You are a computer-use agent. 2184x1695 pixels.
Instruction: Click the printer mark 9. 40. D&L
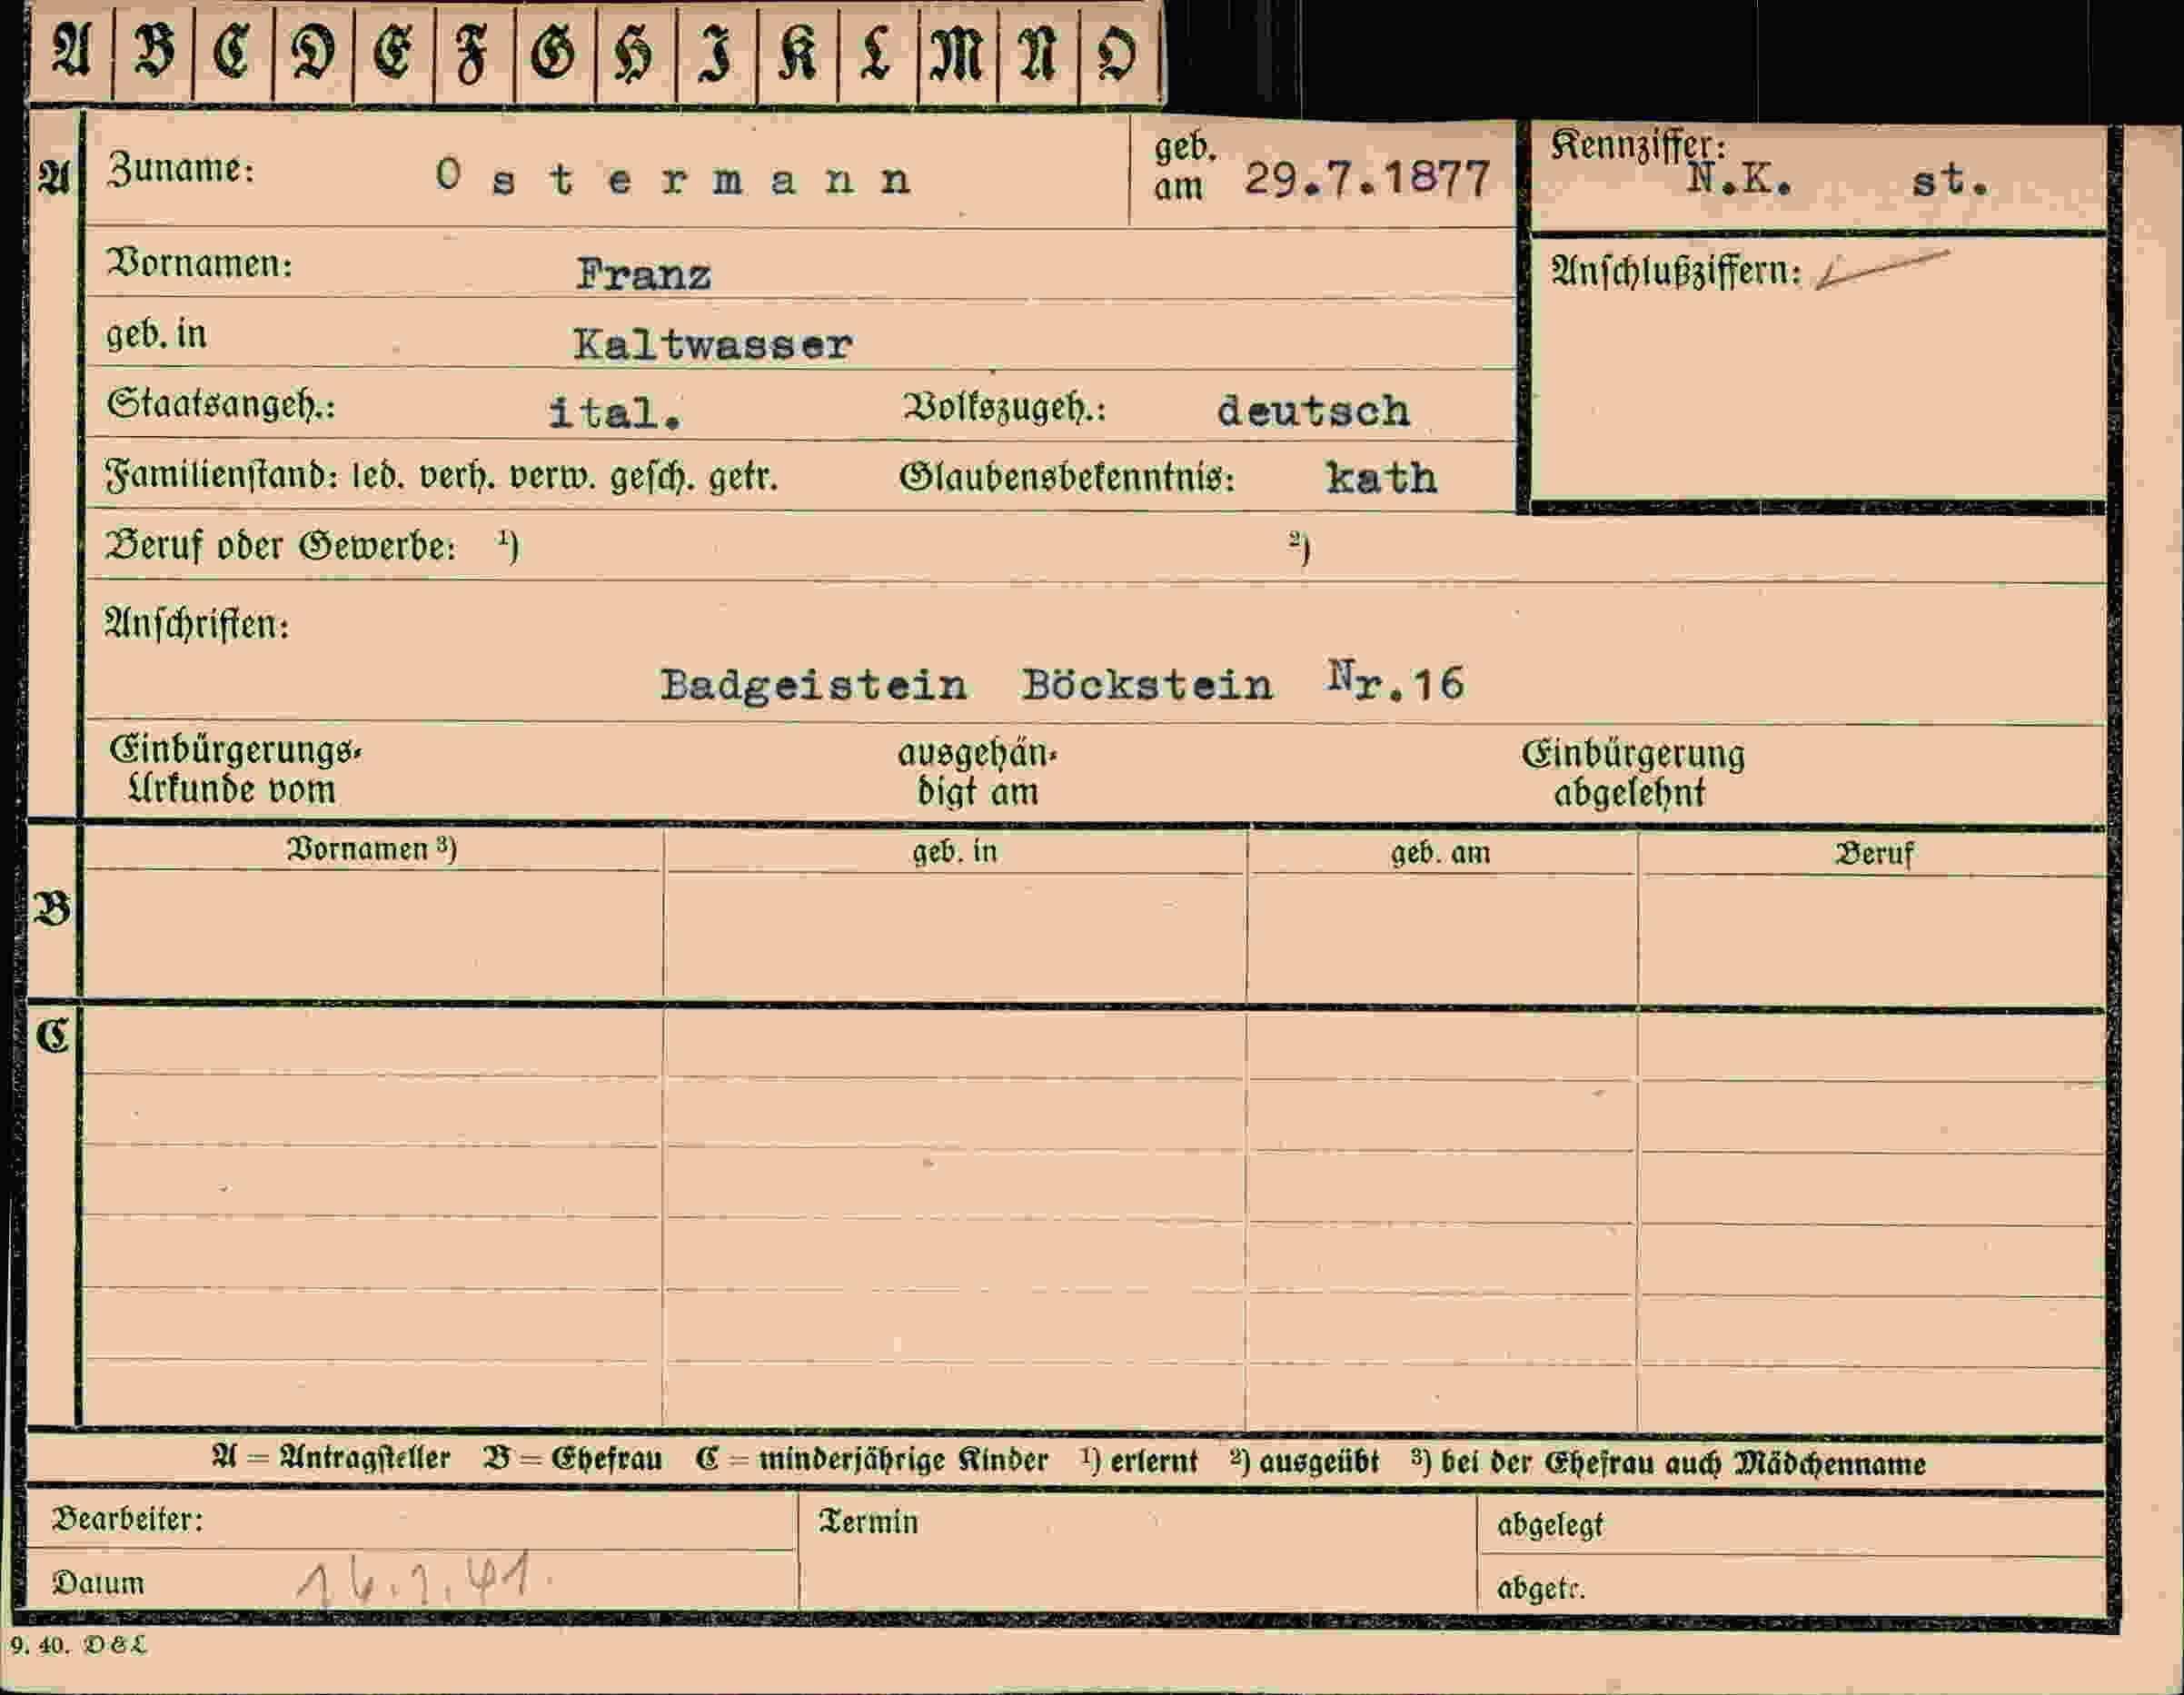click(x=78, y=1645)
